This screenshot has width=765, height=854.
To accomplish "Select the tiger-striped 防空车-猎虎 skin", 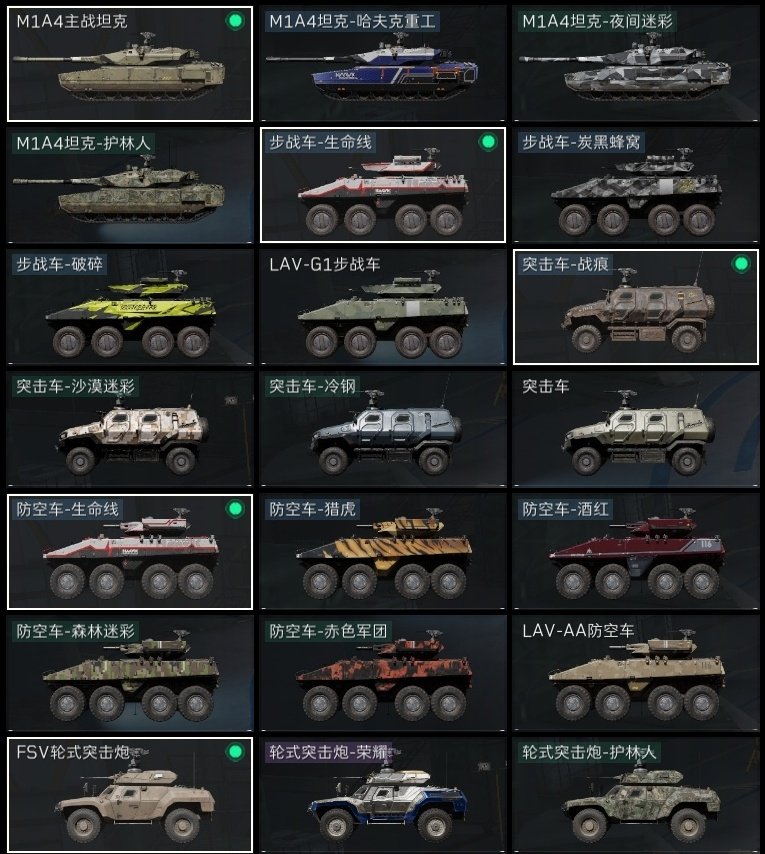I will [383, 552].
